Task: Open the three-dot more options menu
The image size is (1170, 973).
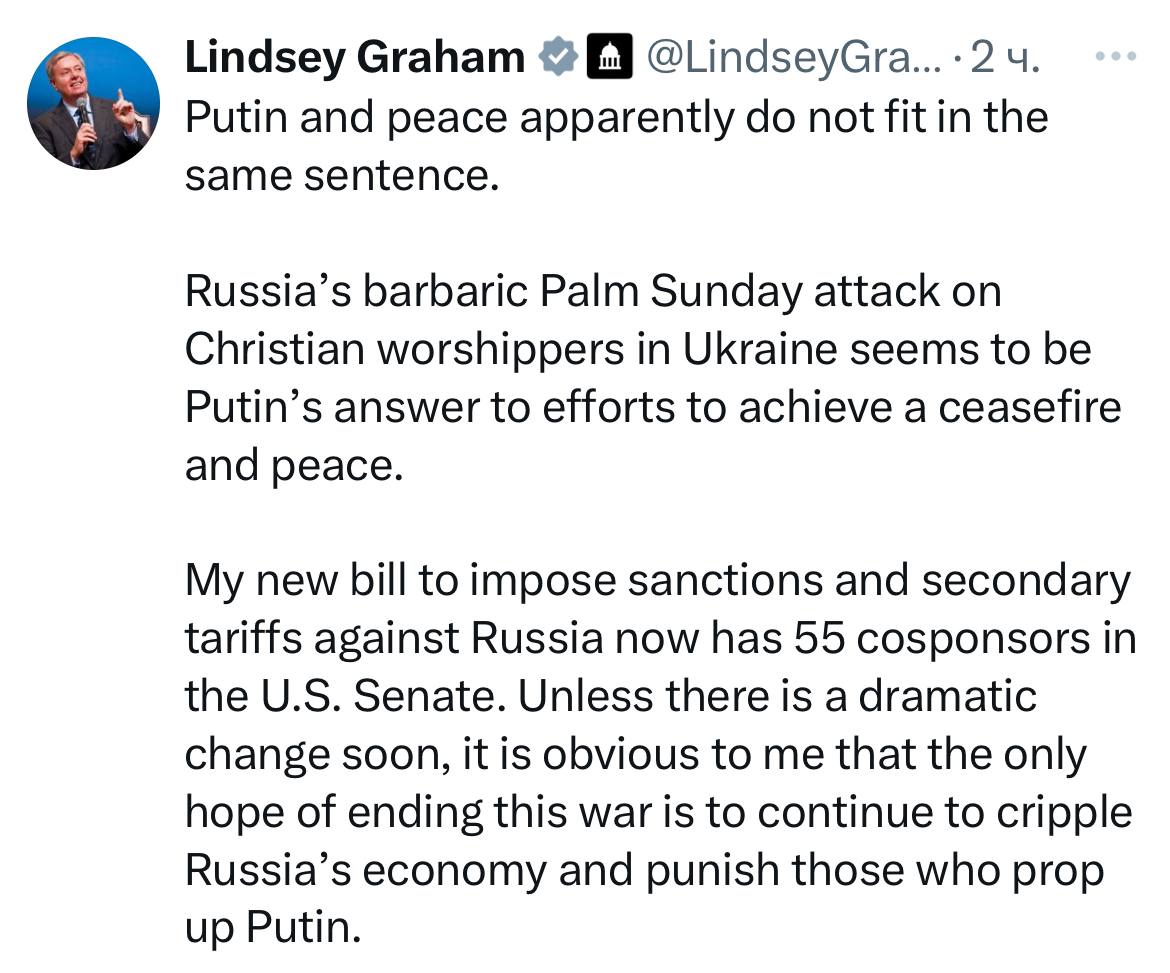Action: [x=1117, y=57]
